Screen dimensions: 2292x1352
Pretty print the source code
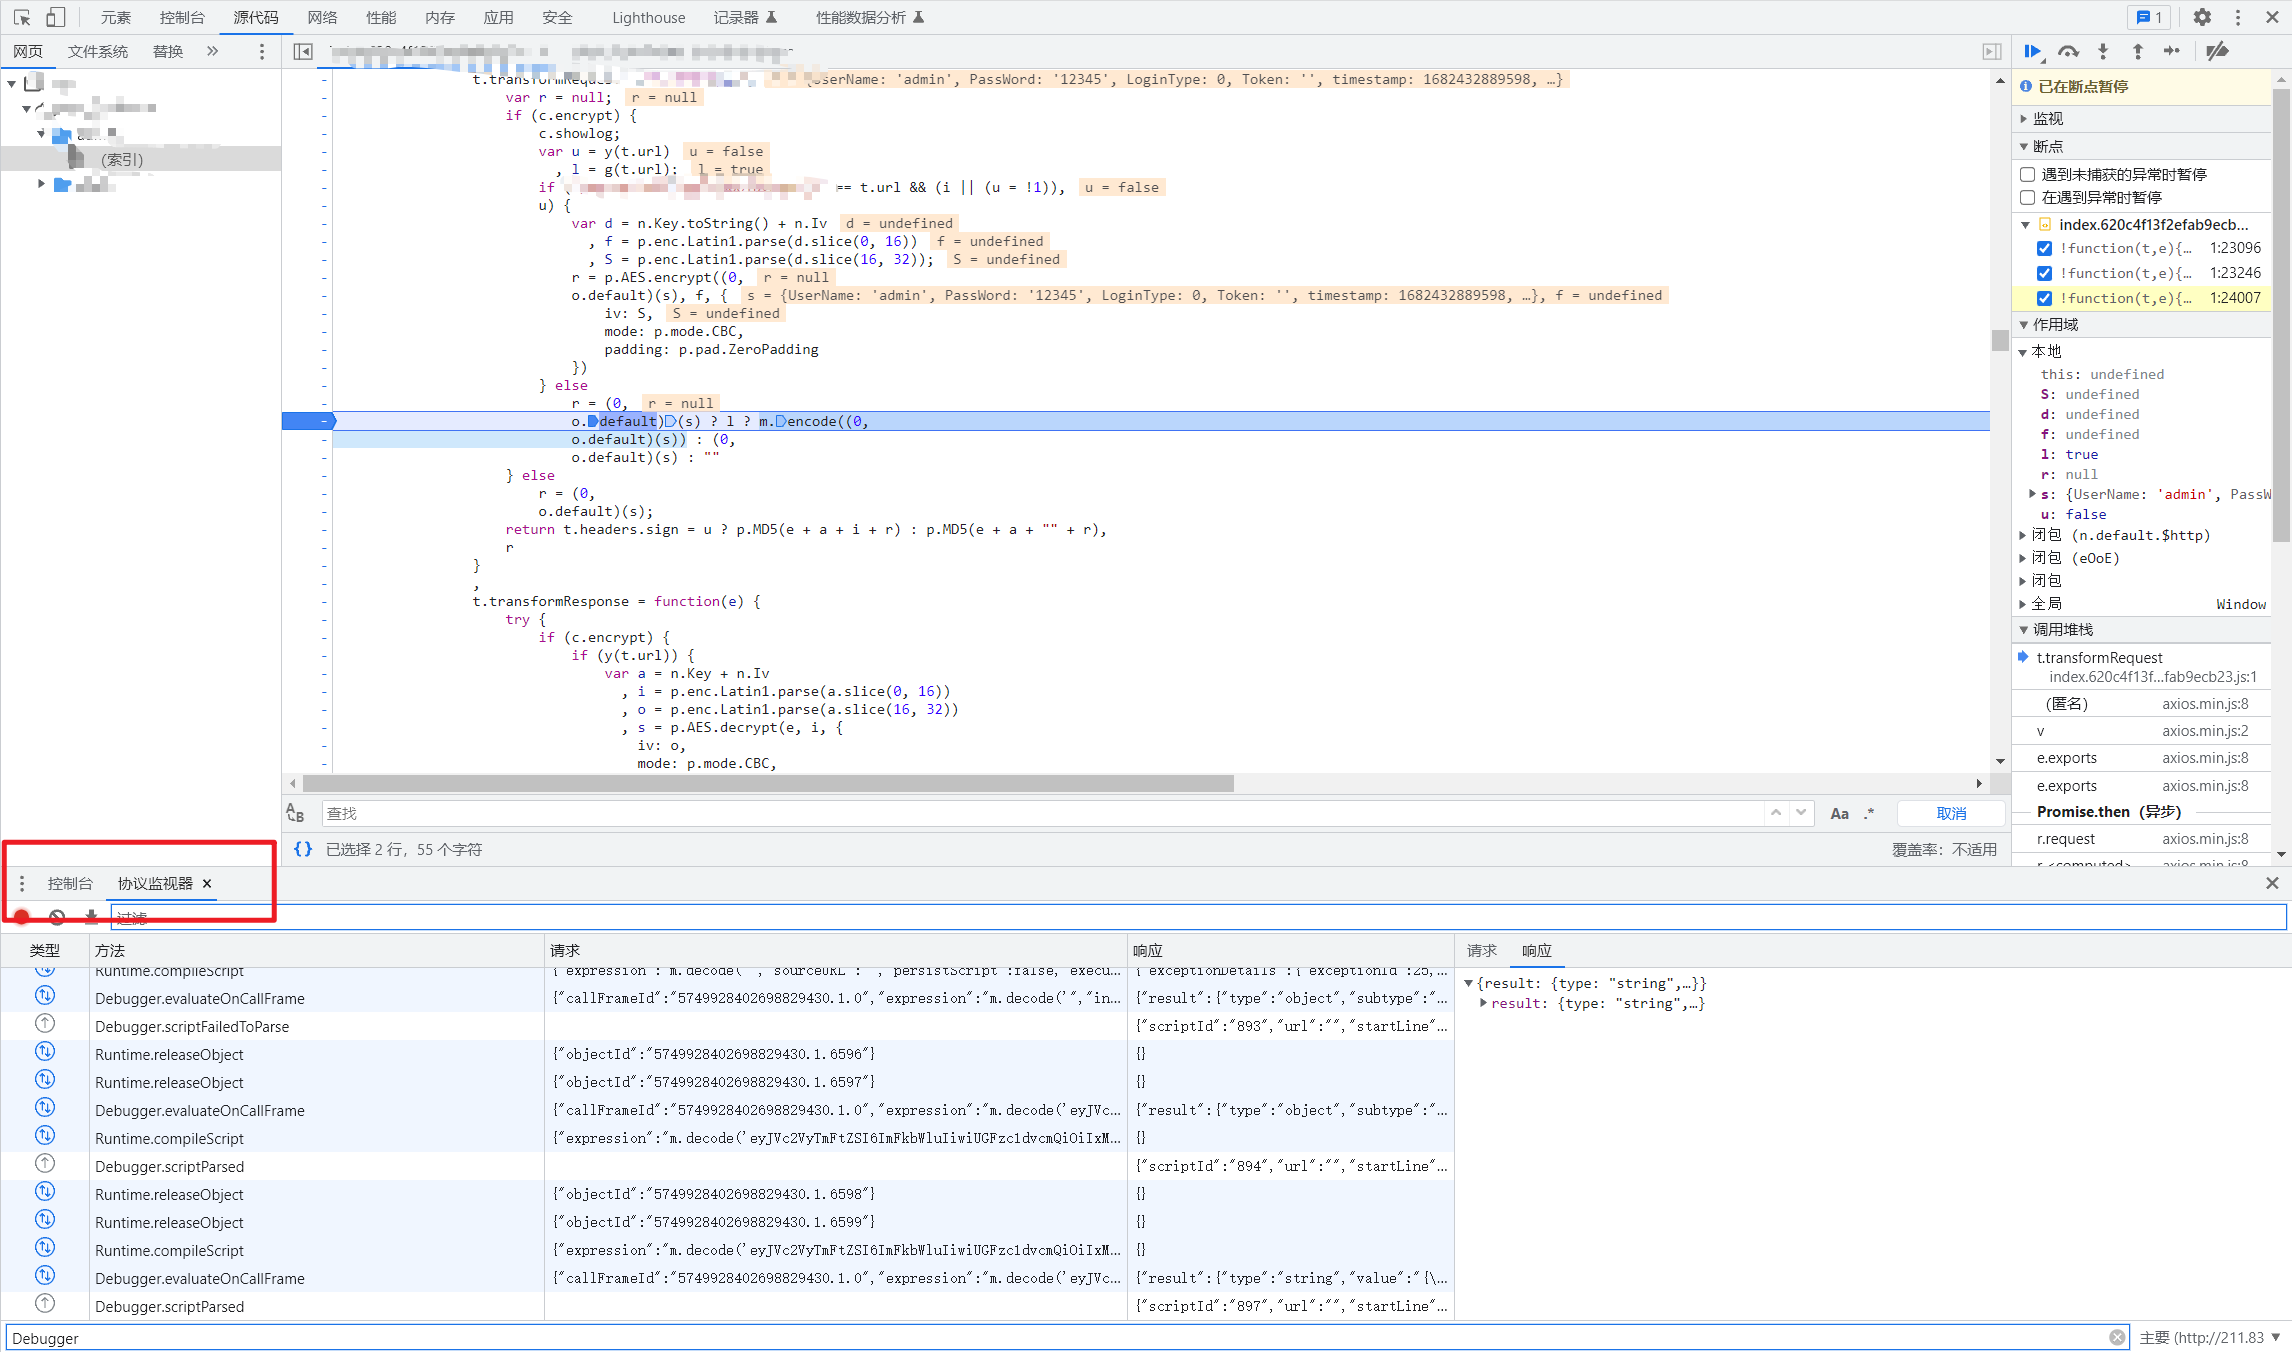pos(303,849)
